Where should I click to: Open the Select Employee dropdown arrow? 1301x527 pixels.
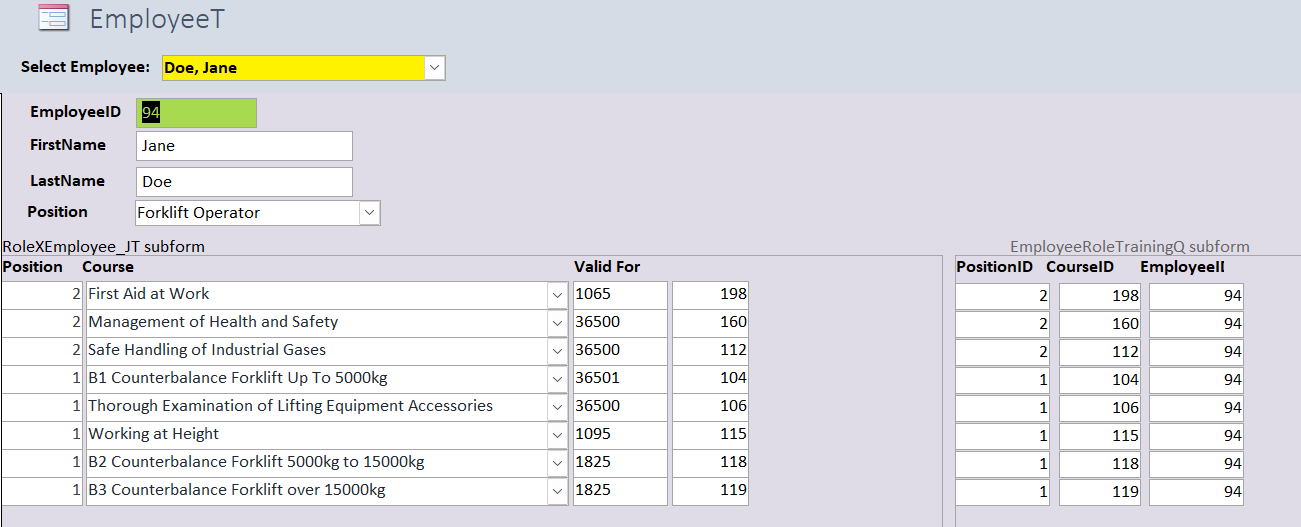coord(434,68)
